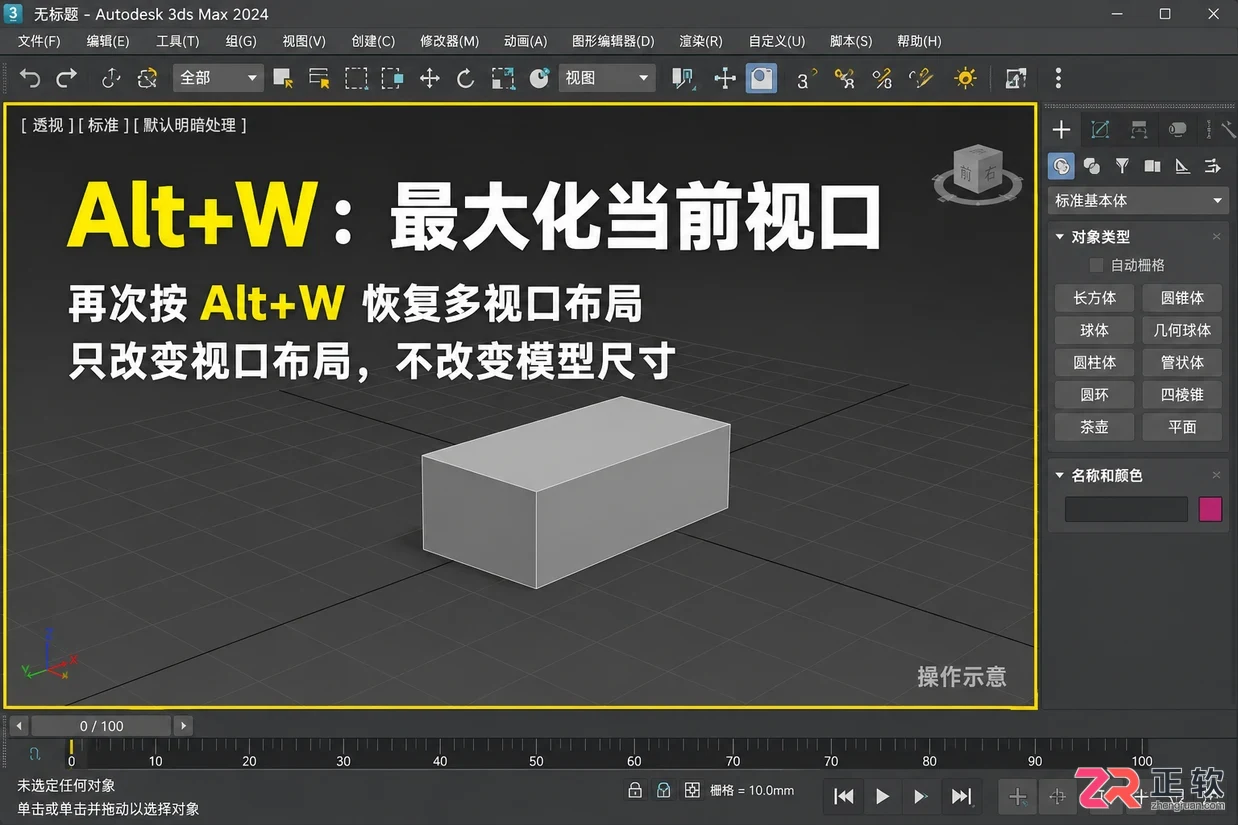The image size is (1238, 825).
Task: Activate the Select and Scale tool
Action: point(503,78)
